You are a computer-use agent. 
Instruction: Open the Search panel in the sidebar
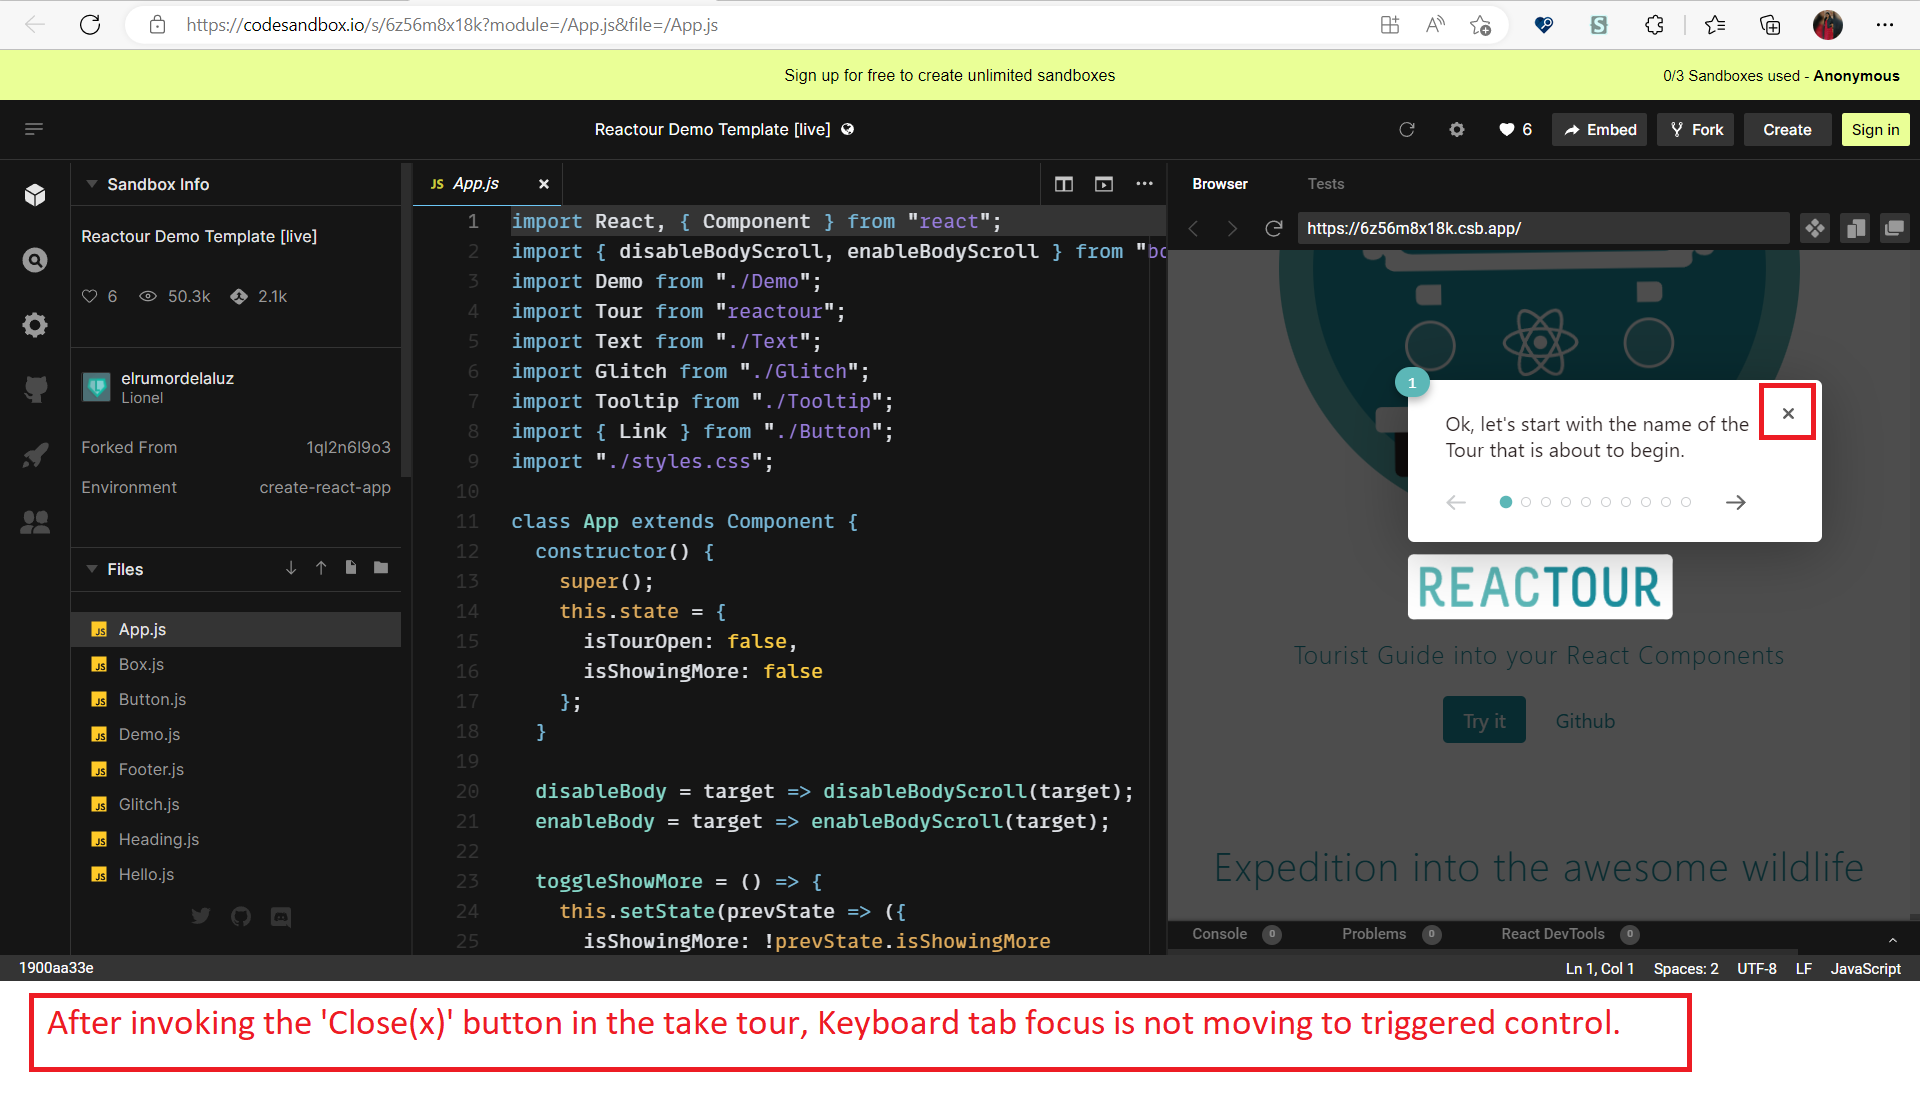click(35, 260)
